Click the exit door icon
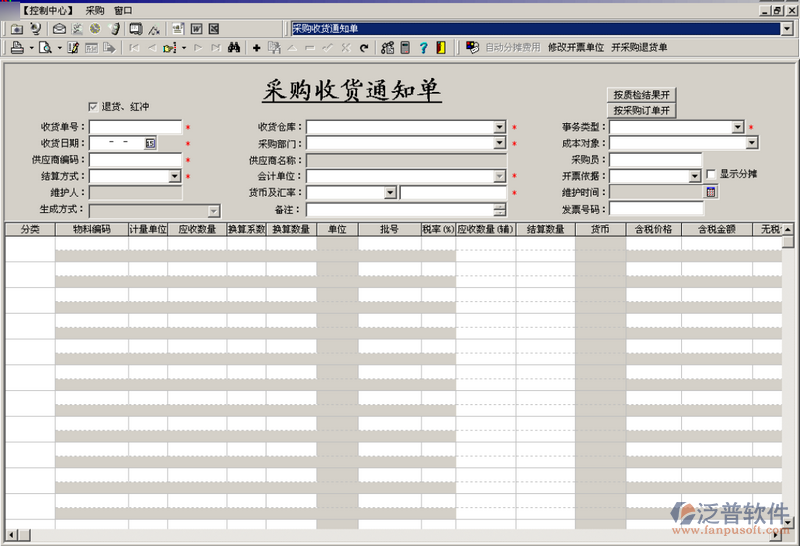The image size is (800, 546). coord(440,47)
